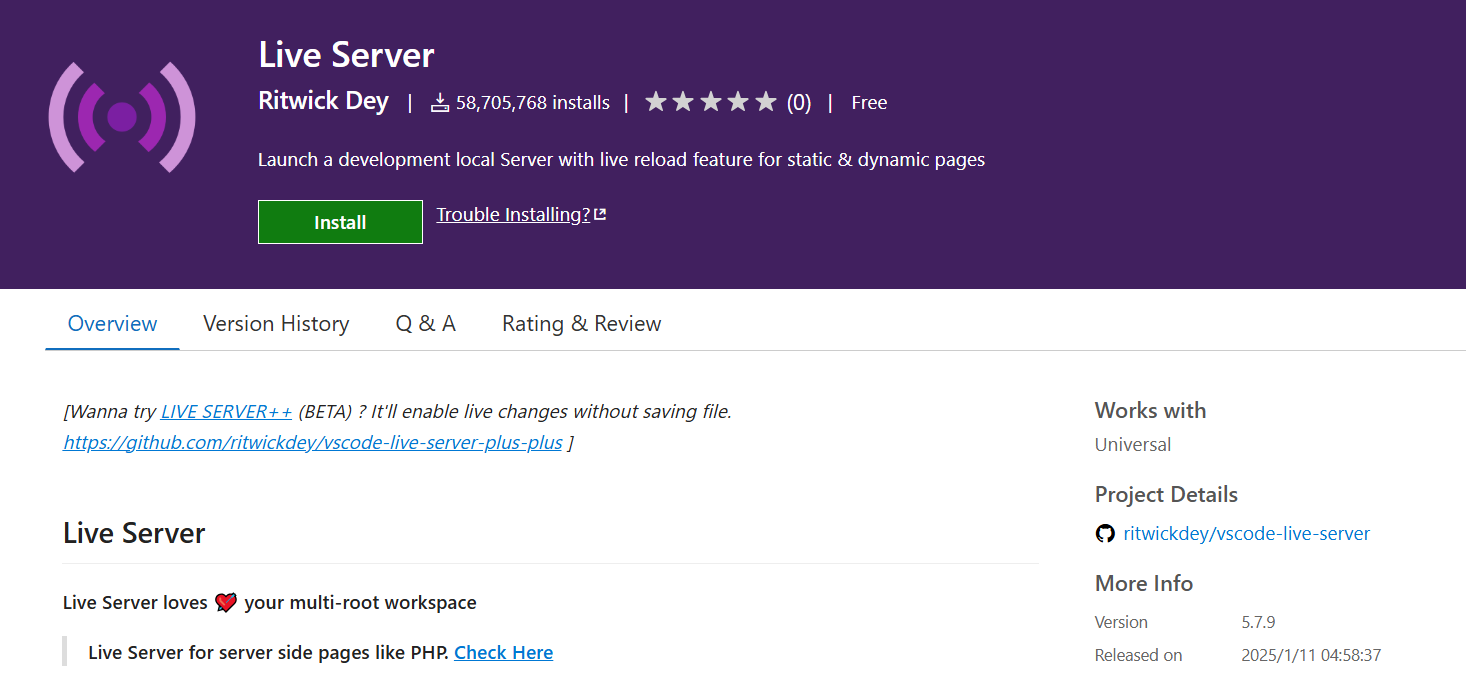Click the five-star rating icons
The image size is (1466, 674).
pyautogui.click(x=711, y=102)
